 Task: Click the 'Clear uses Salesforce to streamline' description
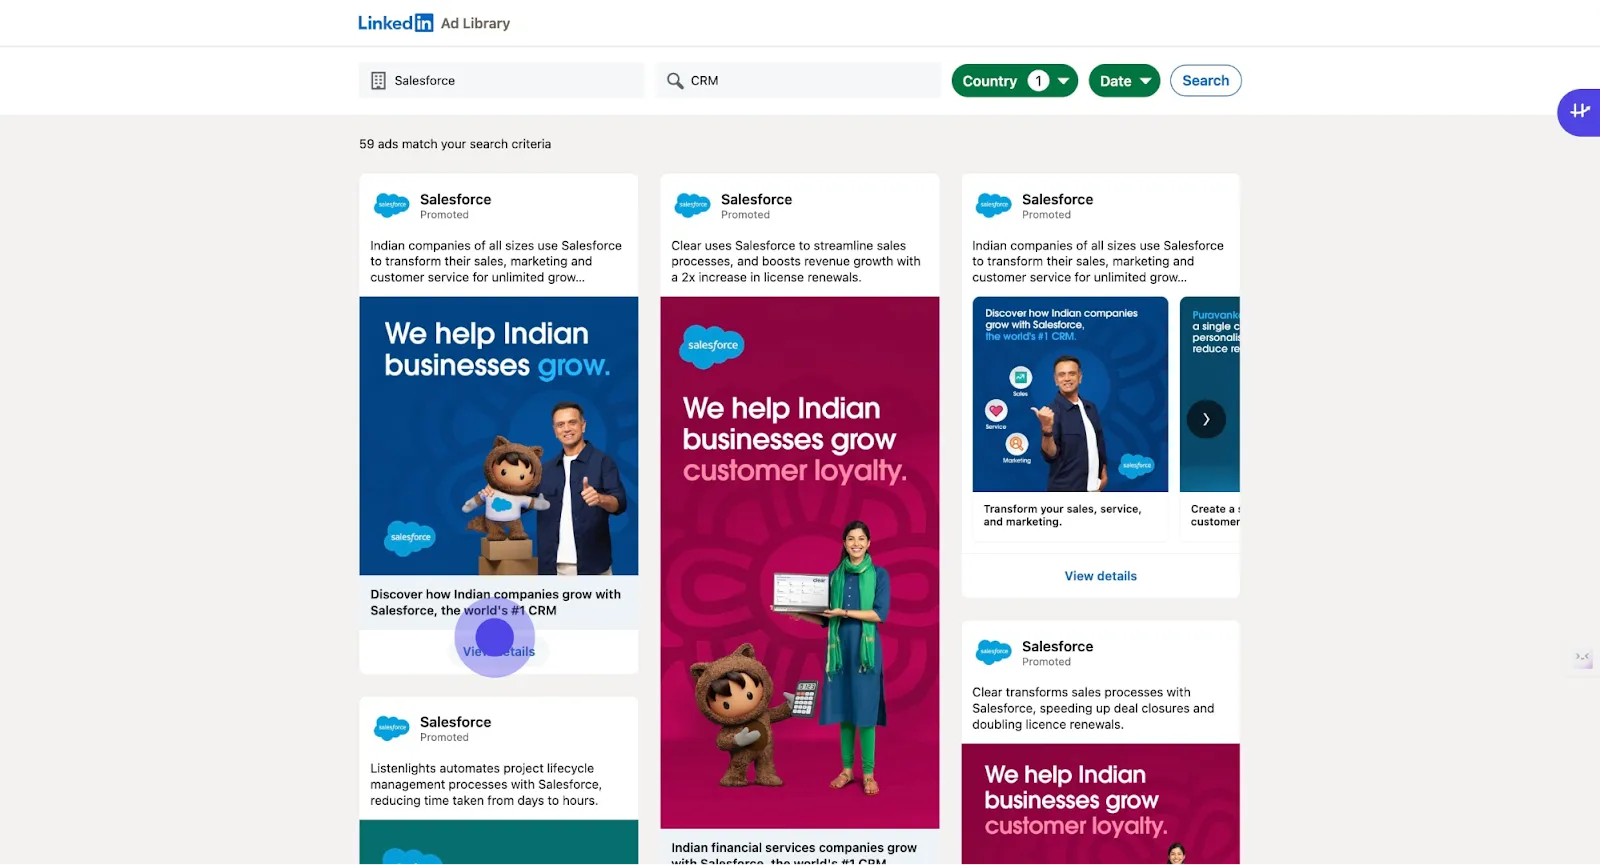point(796,262)
